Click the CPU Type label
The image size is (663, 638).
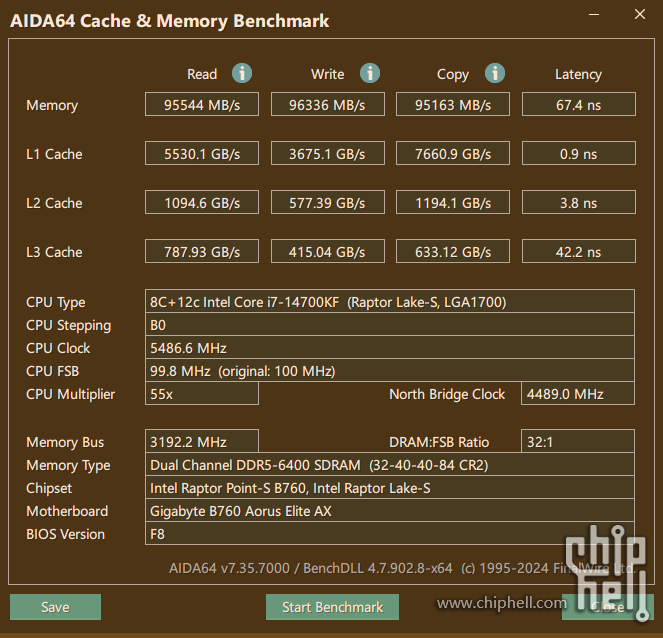coord(55,302)
